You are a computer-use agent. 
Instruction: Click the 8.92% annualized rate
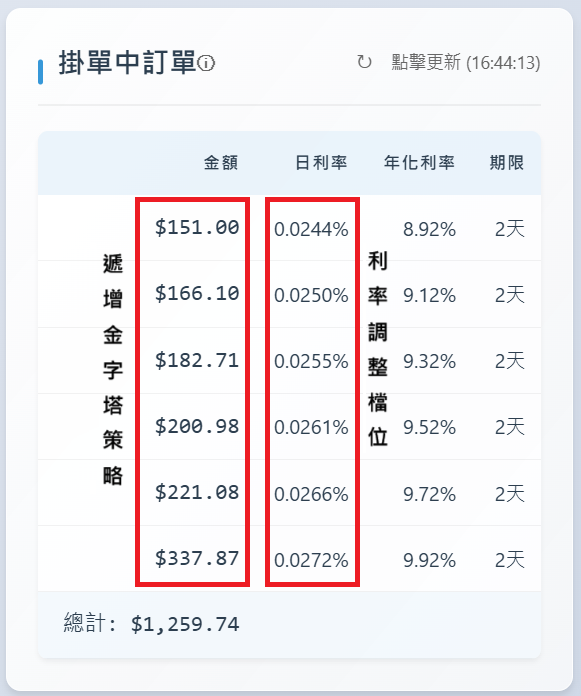[x=429, y=229]
